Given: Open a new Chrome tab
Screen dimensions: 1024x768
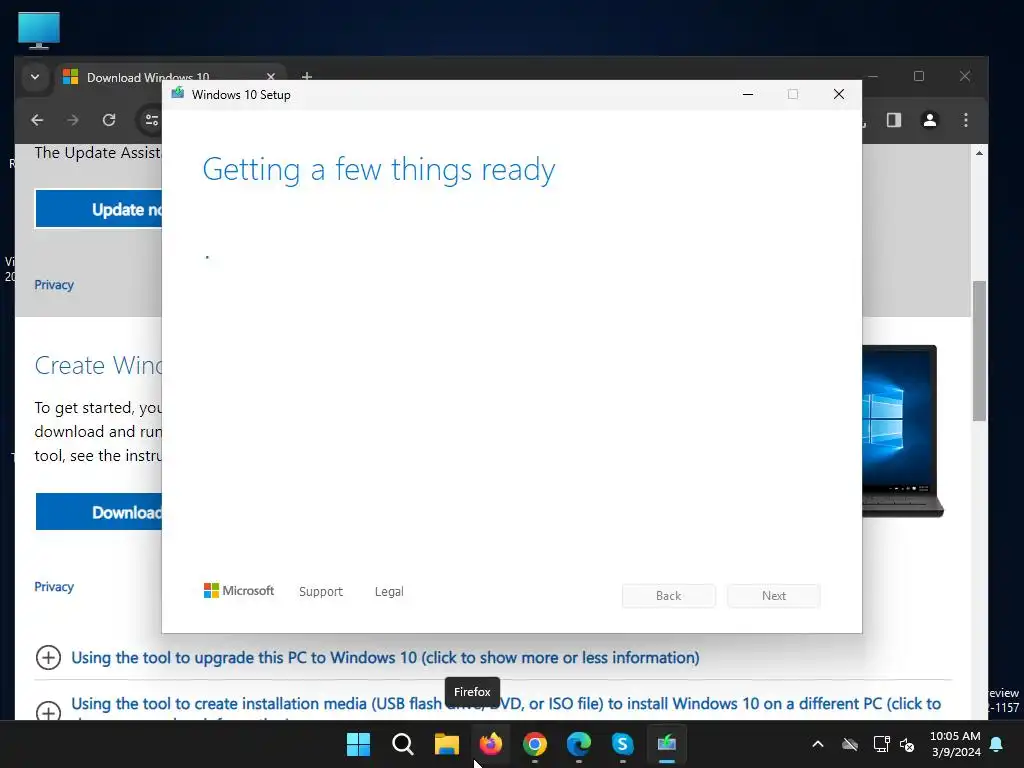Looking at the screenshot, I should point(306,76).
